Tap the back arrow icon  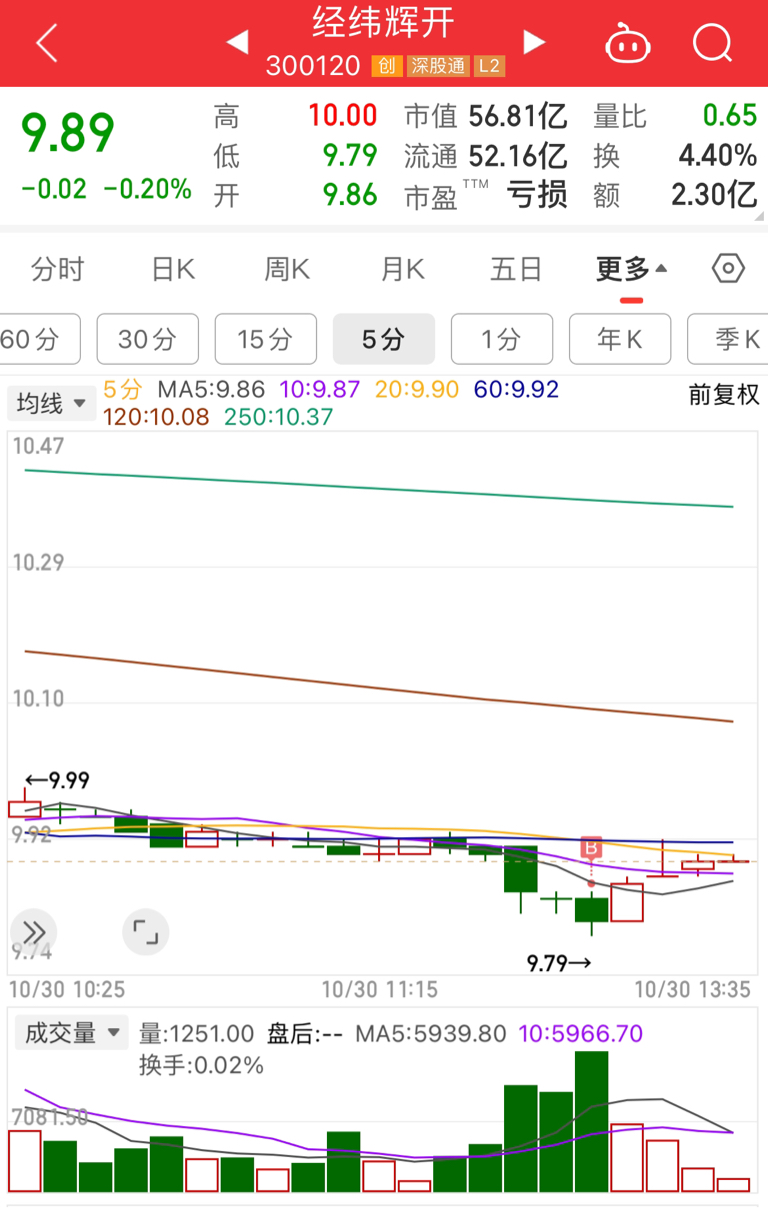point(47,43)
